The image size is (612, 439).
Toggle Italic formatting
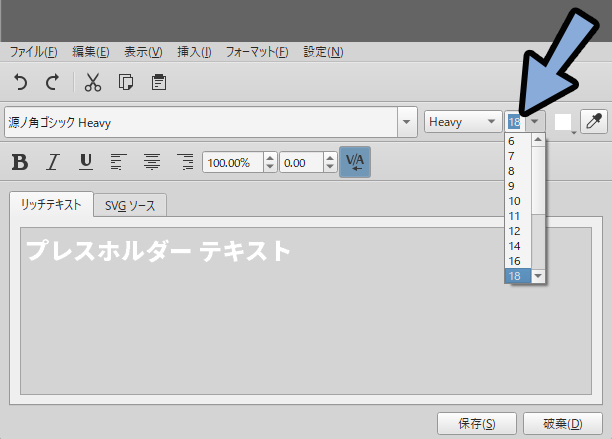(53, 162)
